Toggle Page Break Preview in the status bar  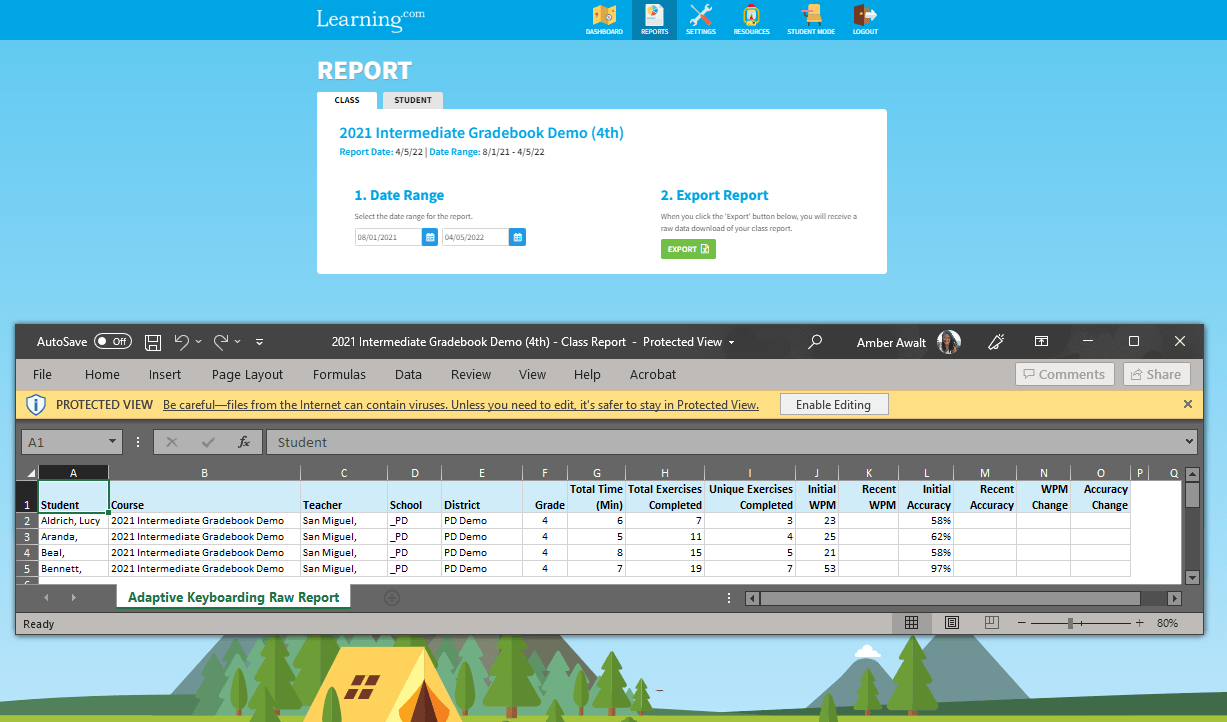point(990,622)
